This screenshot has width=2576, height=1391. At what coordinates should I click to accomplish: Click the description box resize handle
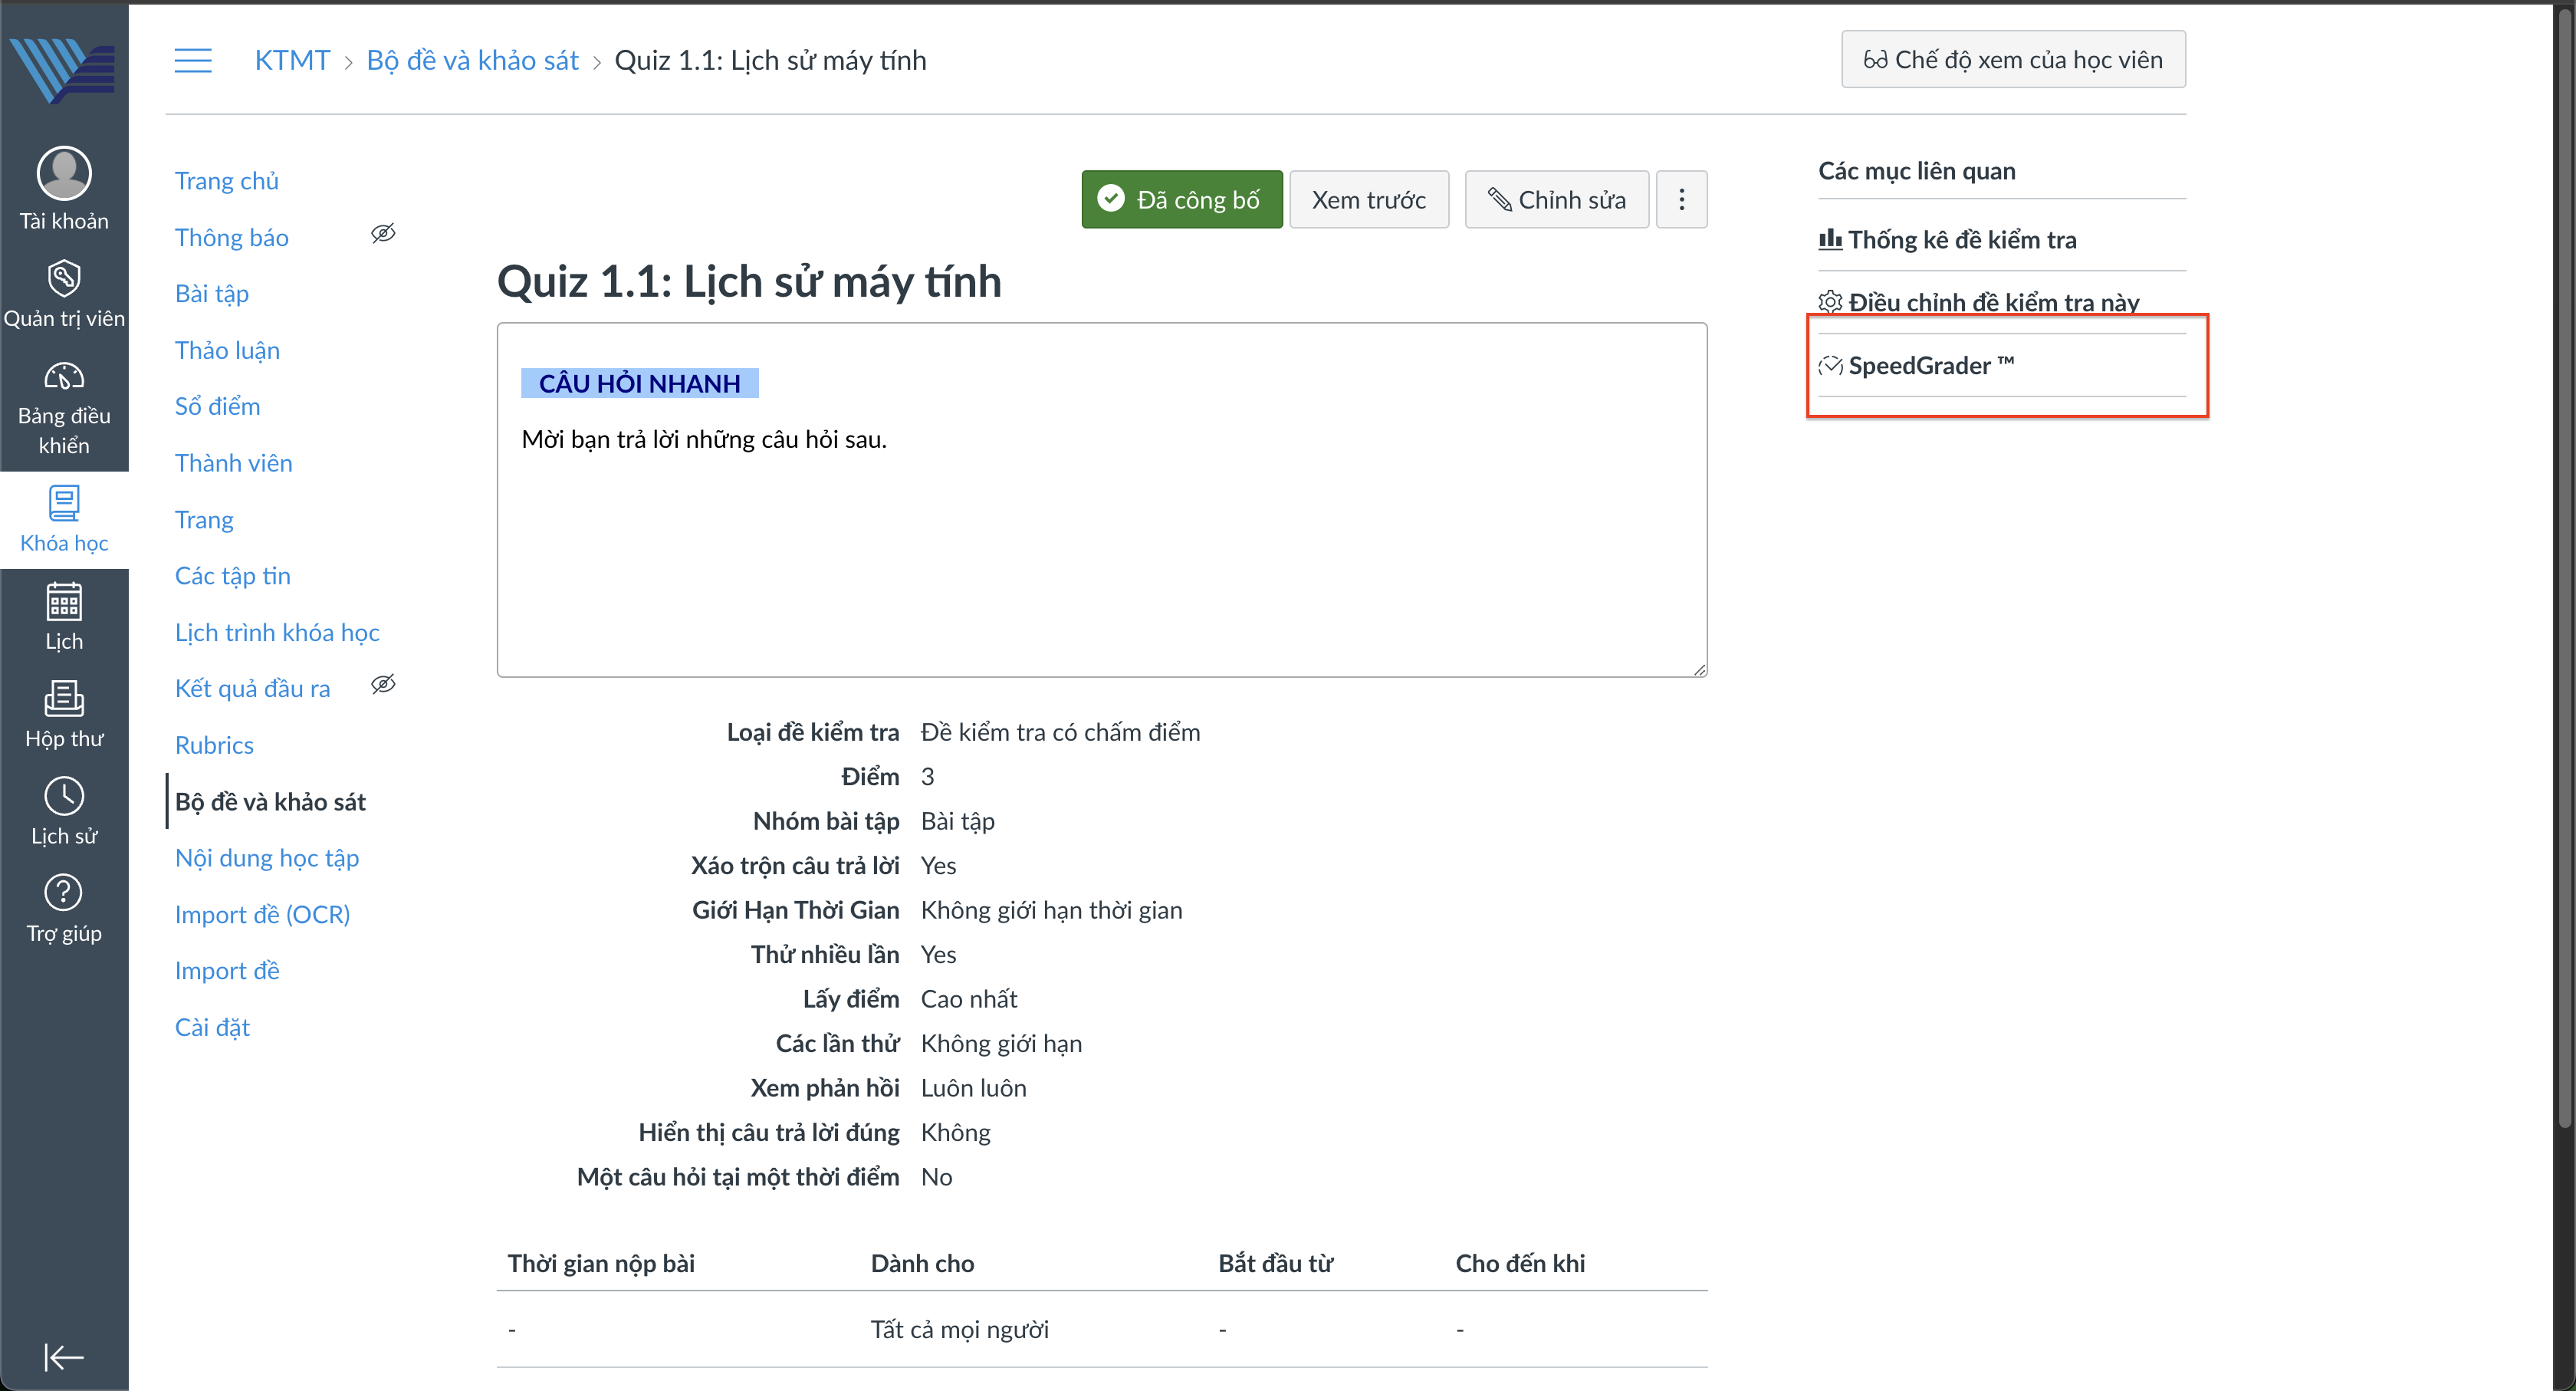1700,670
